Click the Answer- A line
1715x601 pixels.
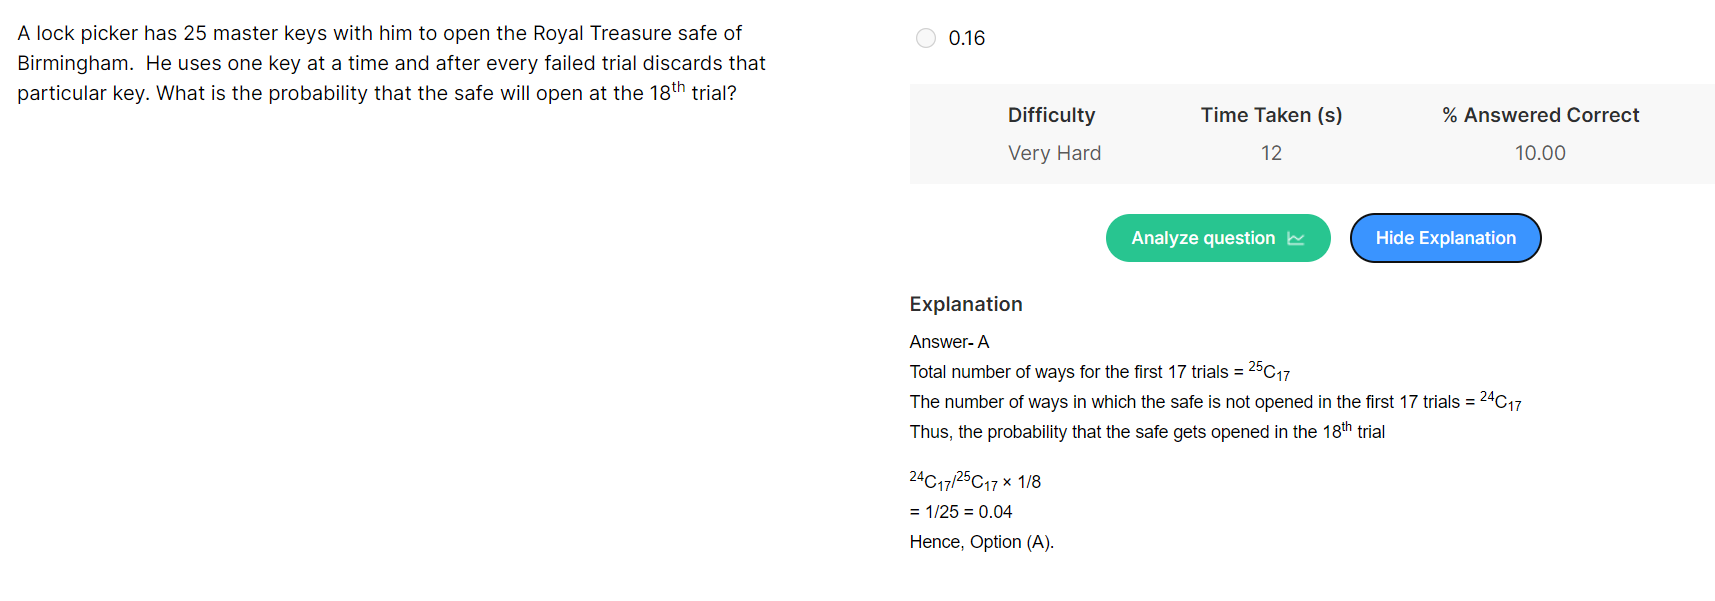(949, 342)
